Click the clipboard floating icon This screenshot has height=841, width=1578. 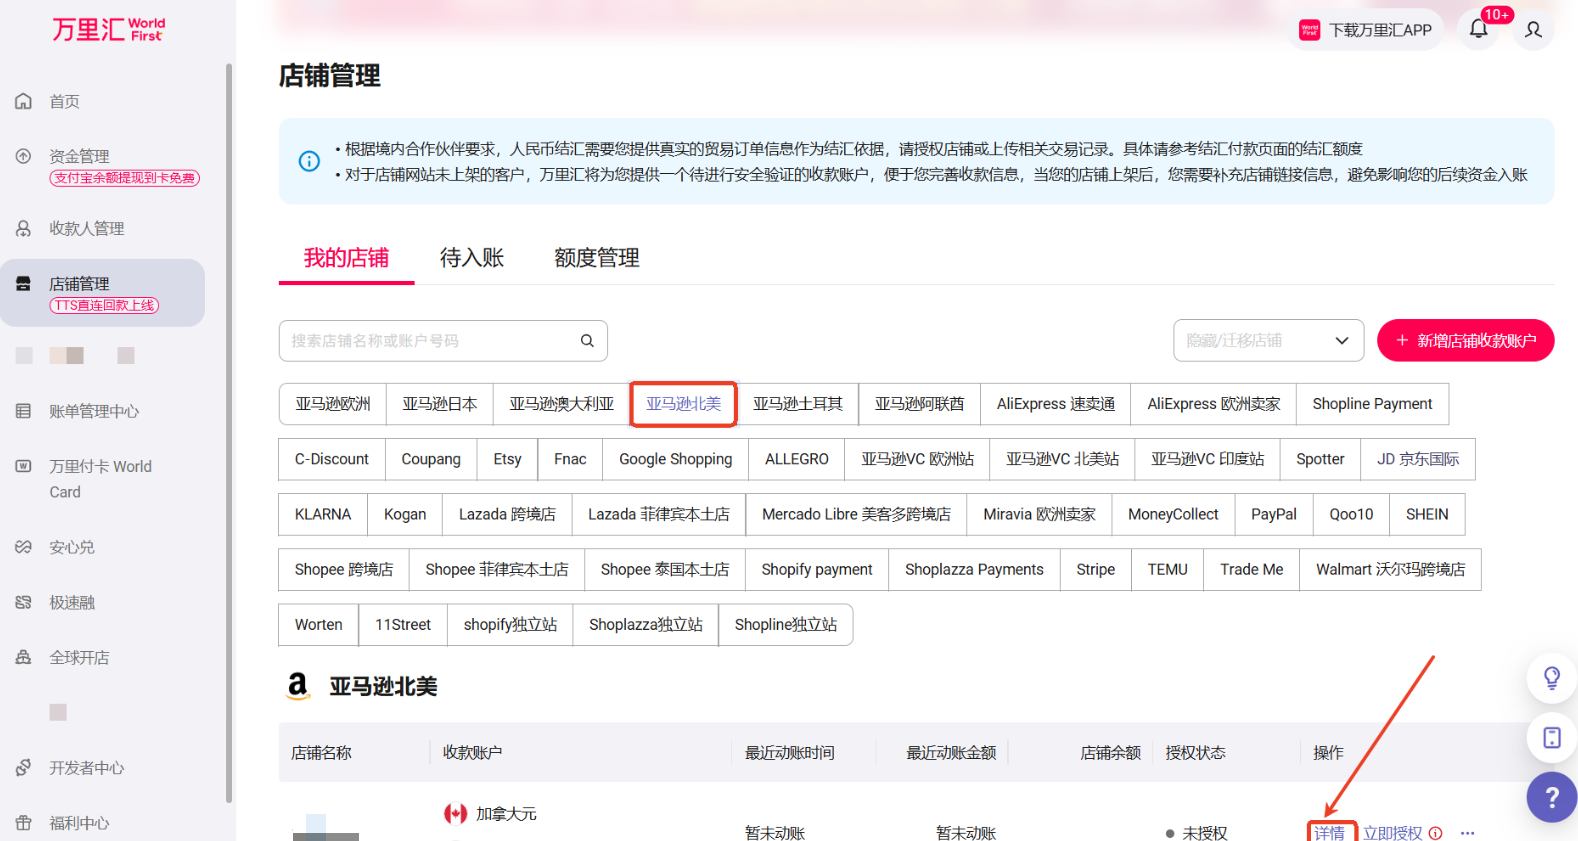(1551, 738)
